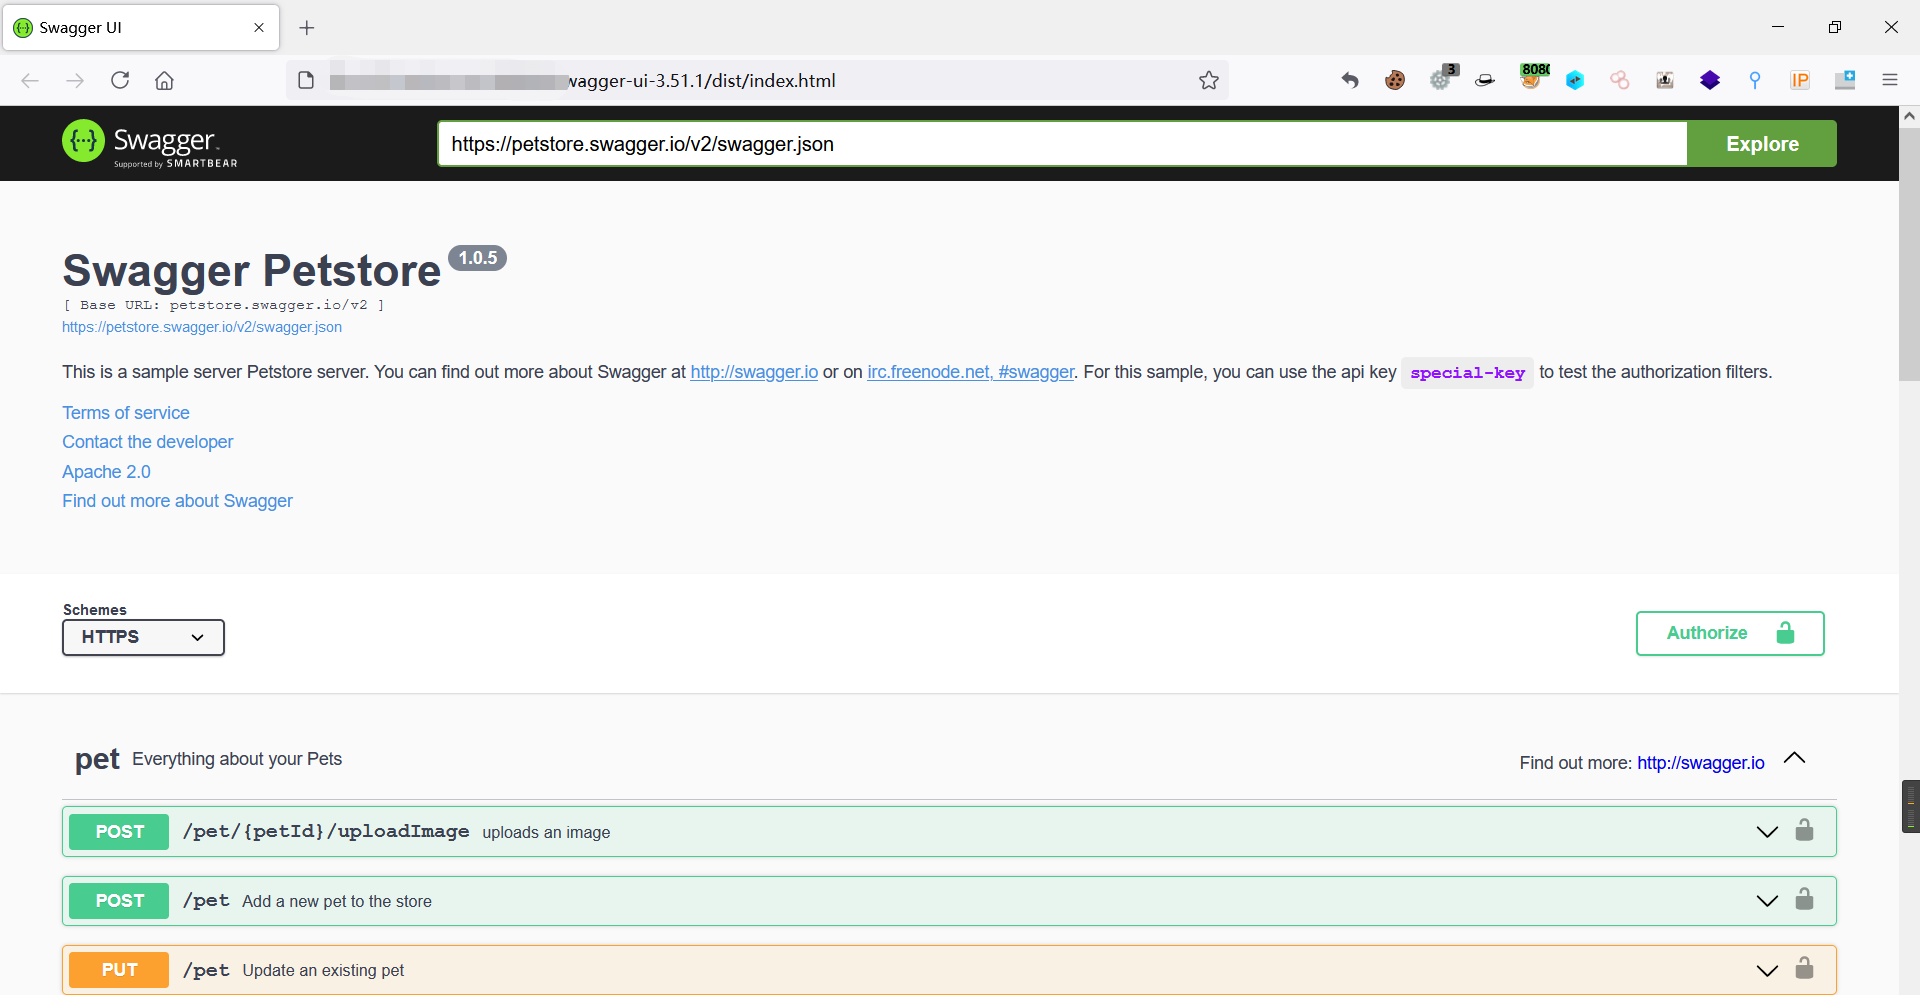The image size is (1920, 995).
Task: Click lock icon on PUT /pet row
Action: point(1804,968)
